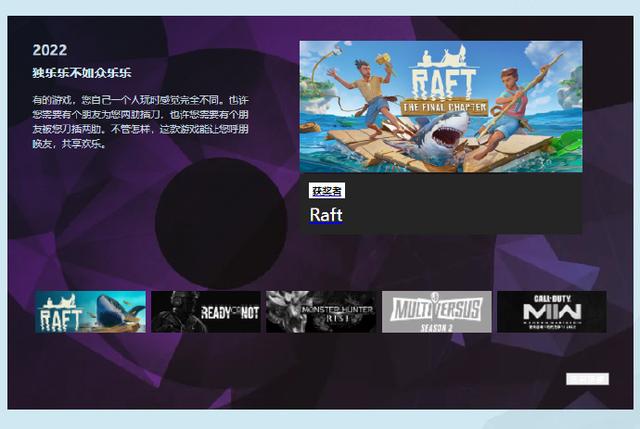Select the Ready or Not nominee thumbnail

(205, 312)
